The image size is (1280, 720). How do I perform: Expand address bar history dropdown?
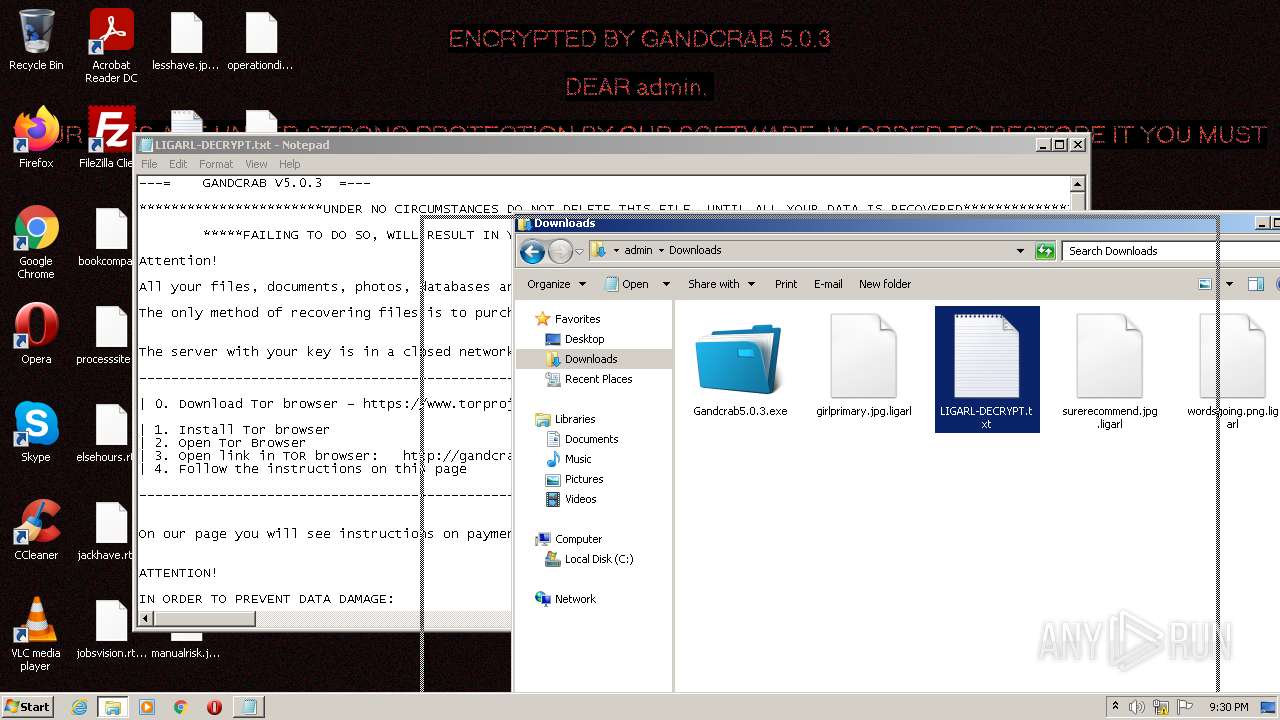coord(1020,251)
